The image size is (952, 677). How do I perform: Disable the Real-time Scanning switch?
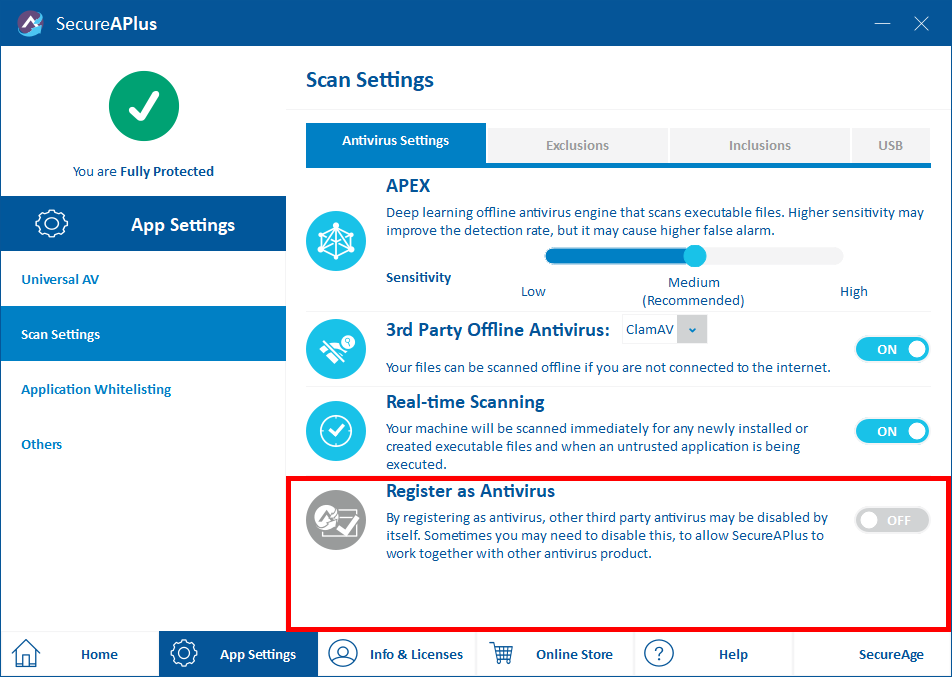coord(892,431)
